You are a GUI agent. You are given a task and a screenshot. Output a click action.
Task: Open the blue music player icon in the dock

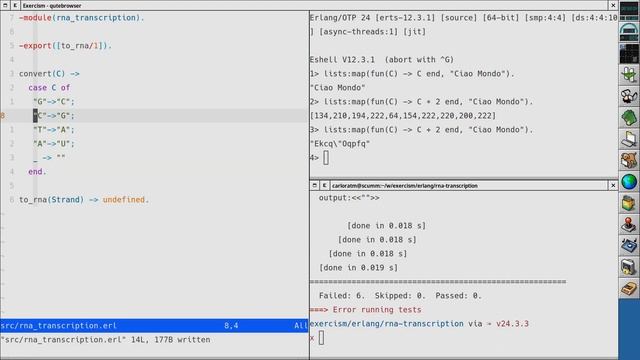click(629, 245)
